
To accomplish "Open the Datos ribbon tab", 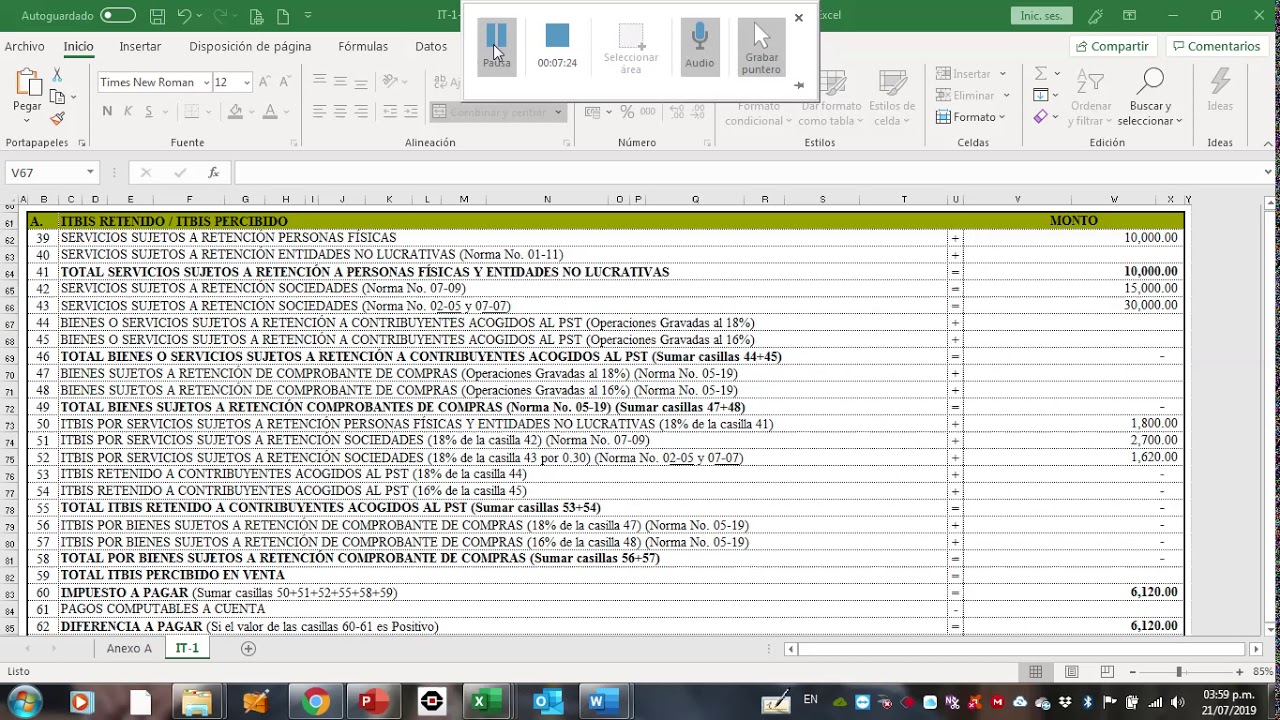I will 431,46.
